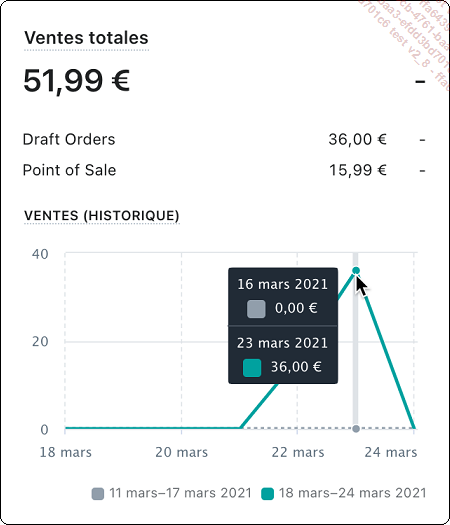450x525 pixels.
Task: Click the 20 mars axis label
Action: coord(181,452)
